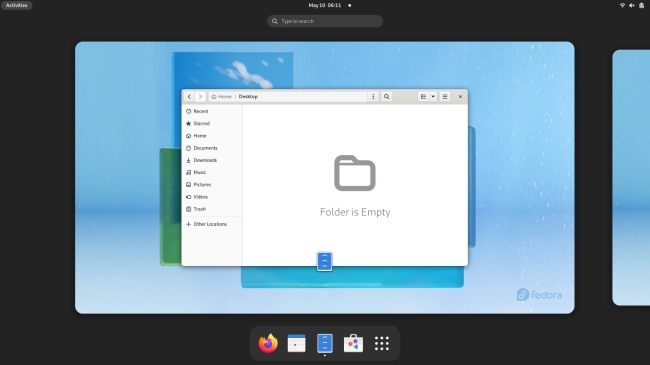
Task: Expand the view options dropdown arrow
Action: tap(433, 97)
